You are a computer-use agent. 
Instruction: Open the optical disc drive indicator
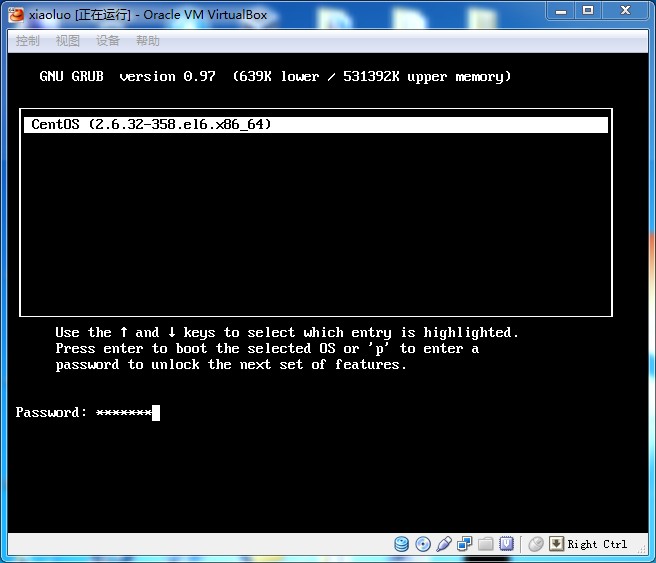(x=423, y=544)
